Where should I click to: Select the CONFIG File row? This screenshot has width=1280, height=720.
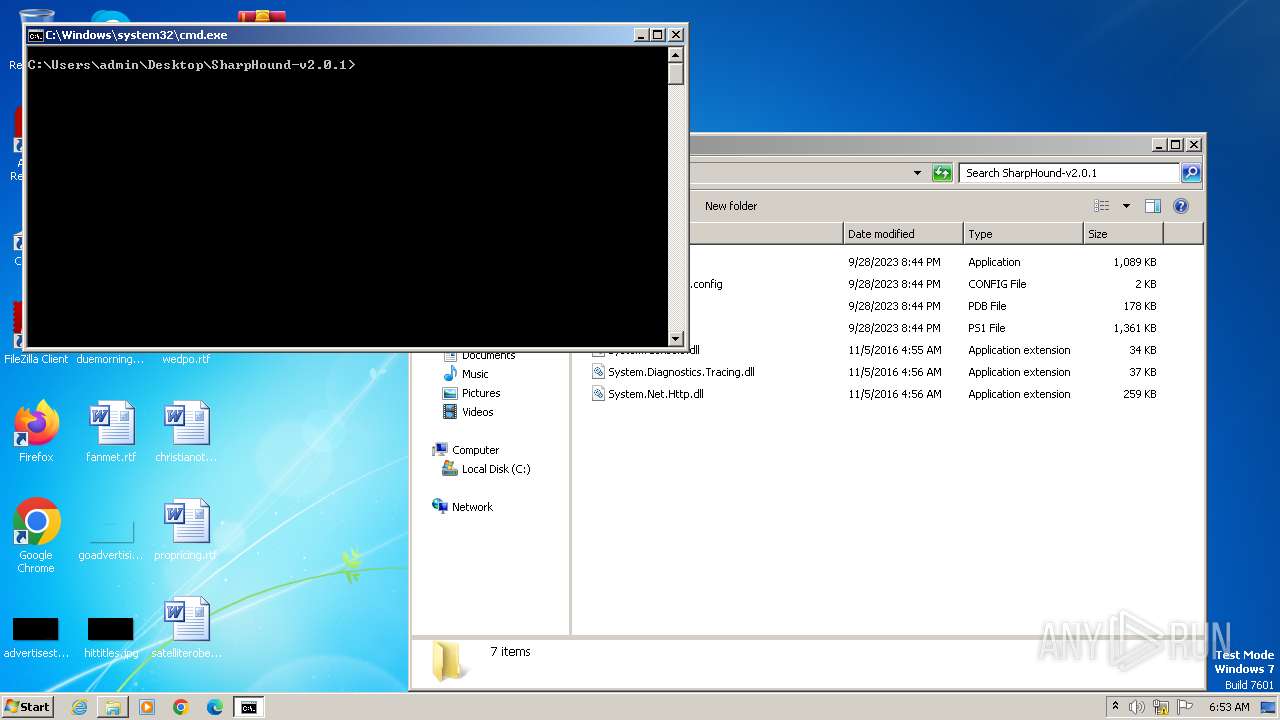point(925,284)
